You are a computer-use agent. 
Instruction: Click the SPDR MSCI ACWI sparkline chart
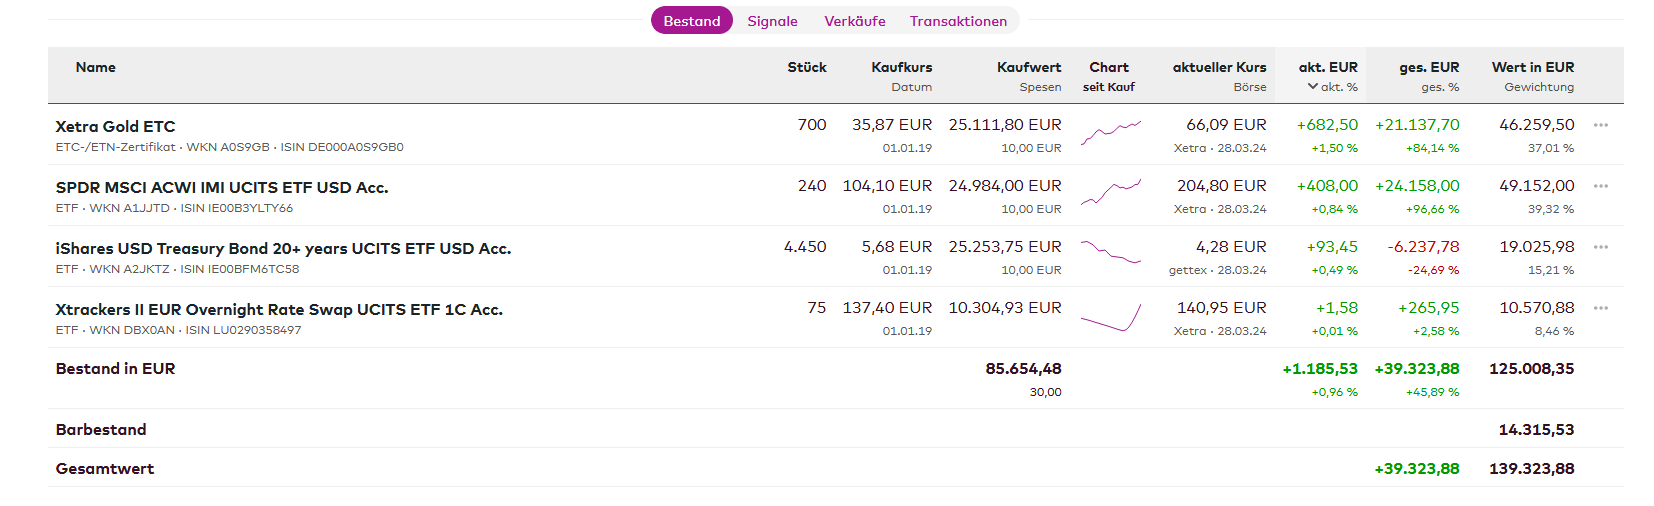click(x=1110, y=192)
